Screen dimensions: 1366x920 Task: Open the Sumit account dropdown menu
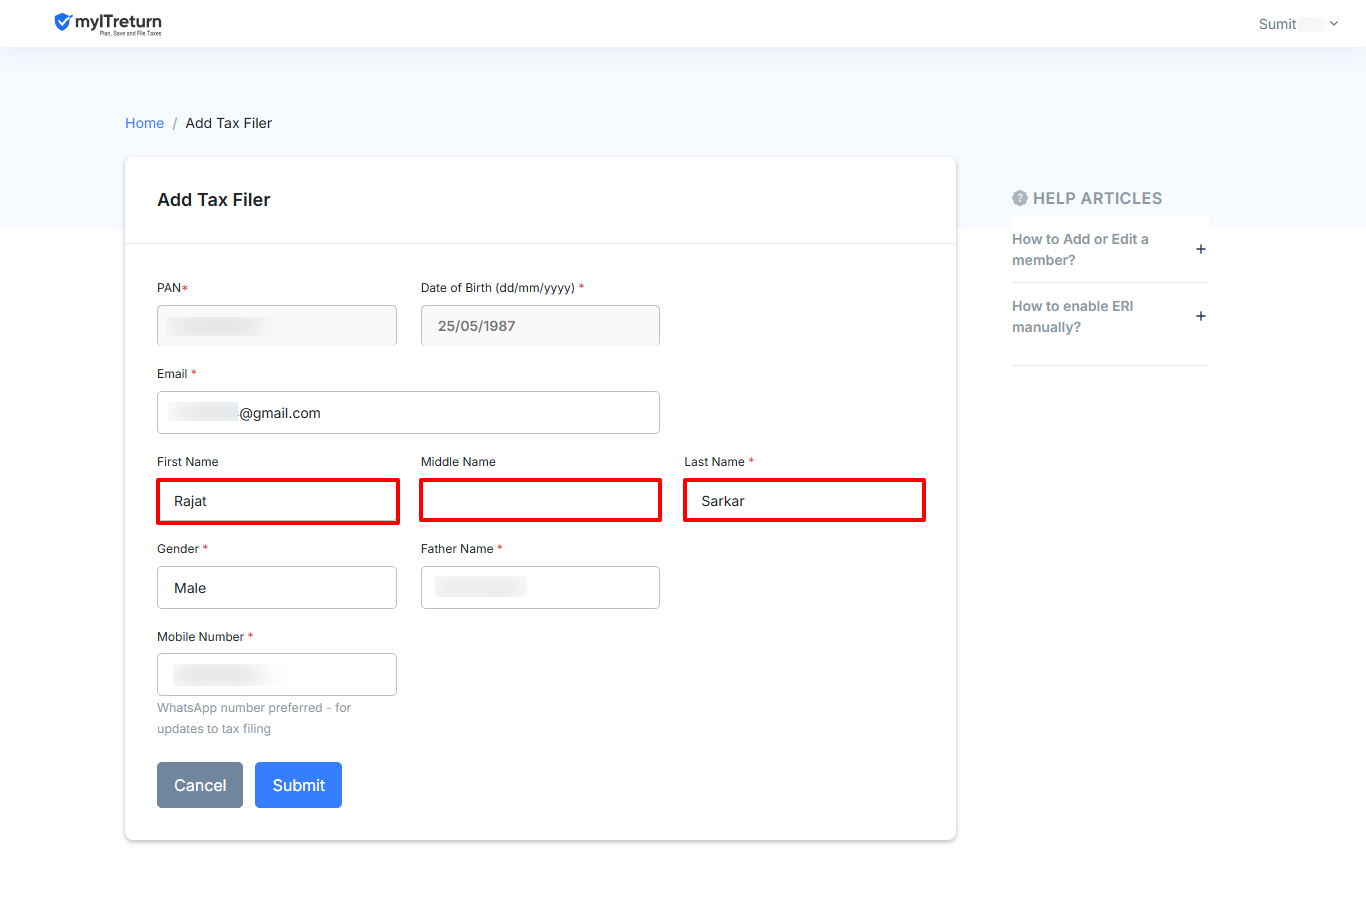1298,24
